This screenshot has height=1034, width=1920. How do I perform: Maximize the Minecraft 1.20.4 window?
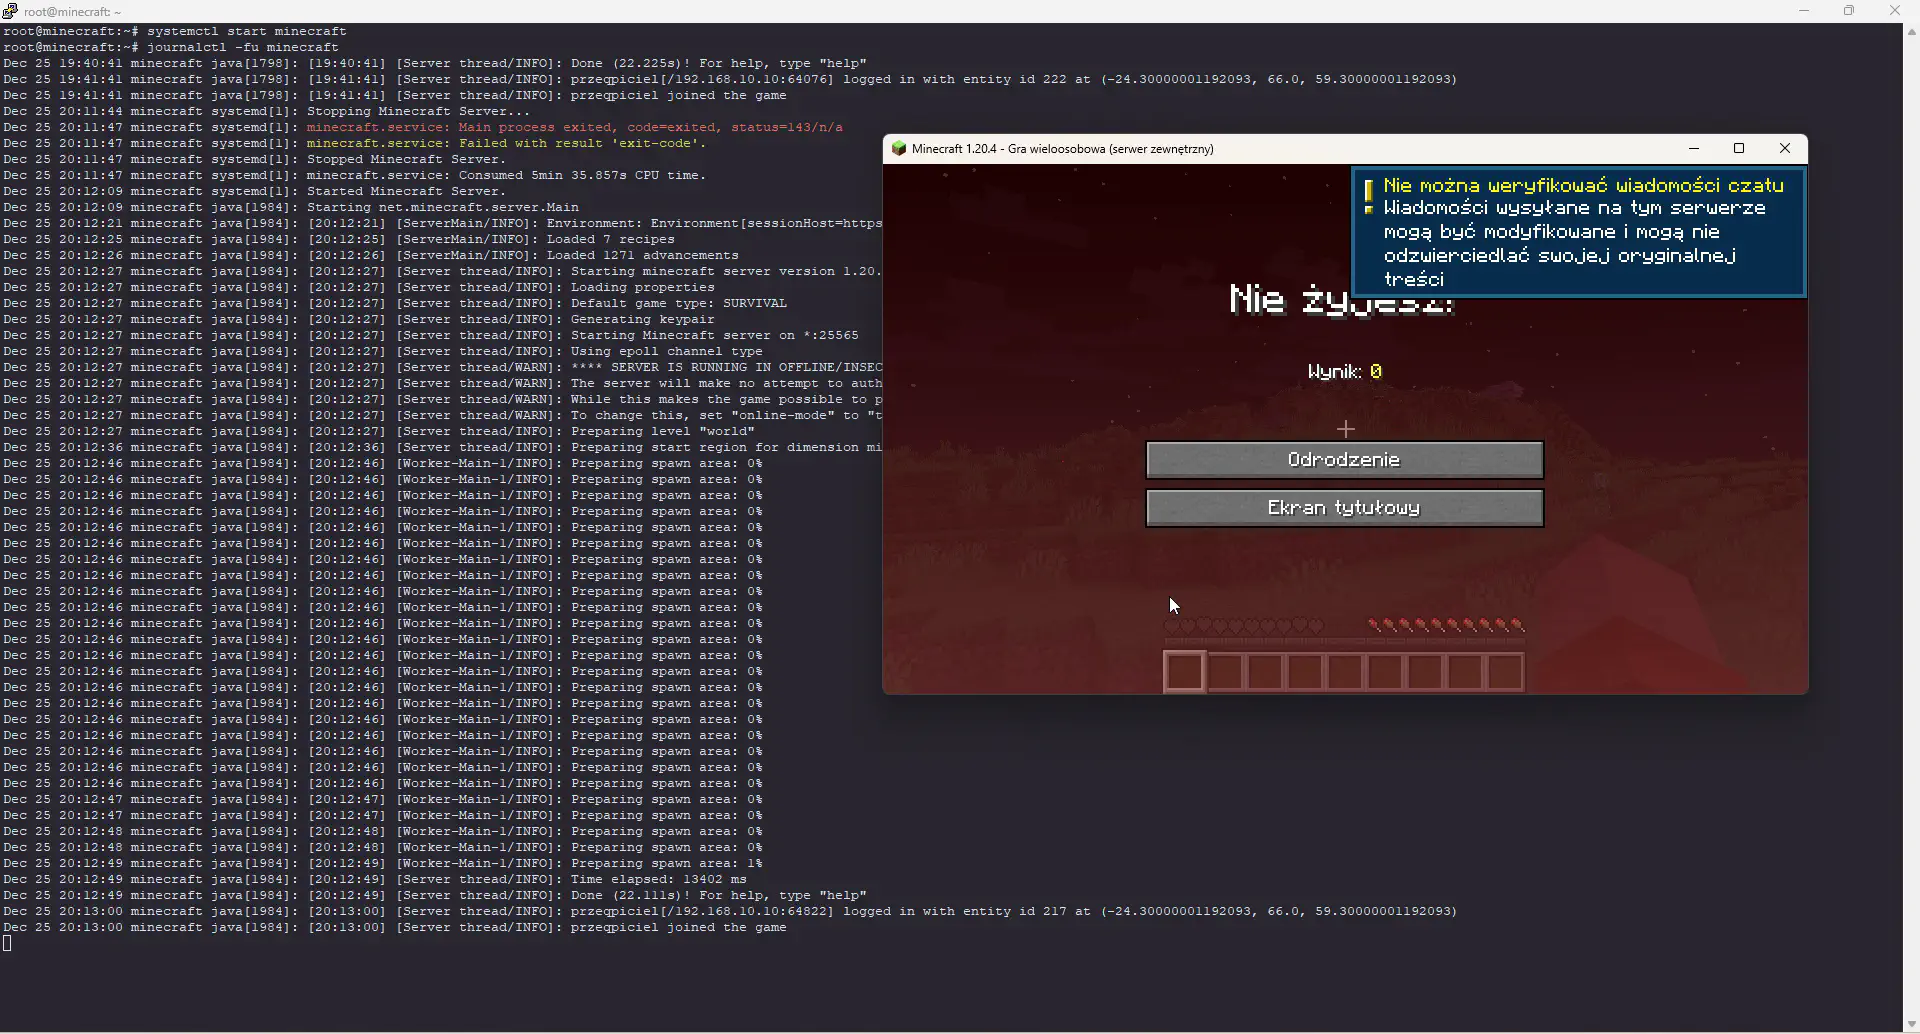[1739, 149]
